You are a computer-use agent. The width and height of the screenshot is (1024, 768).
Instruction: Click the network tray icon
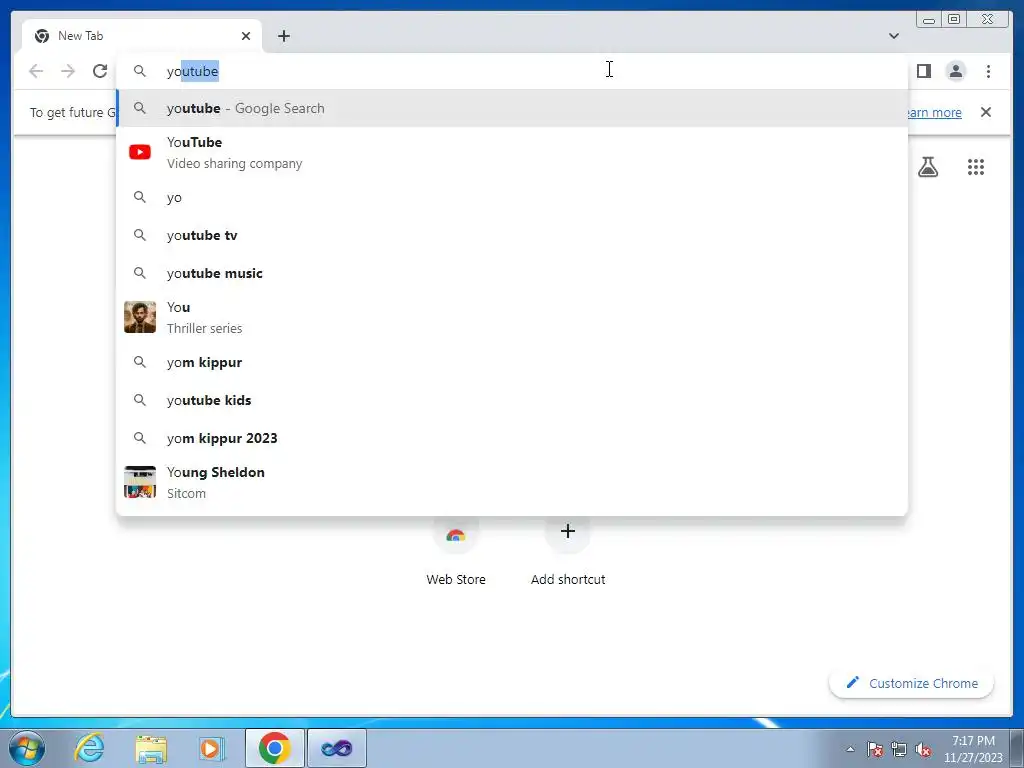(899, 749)
